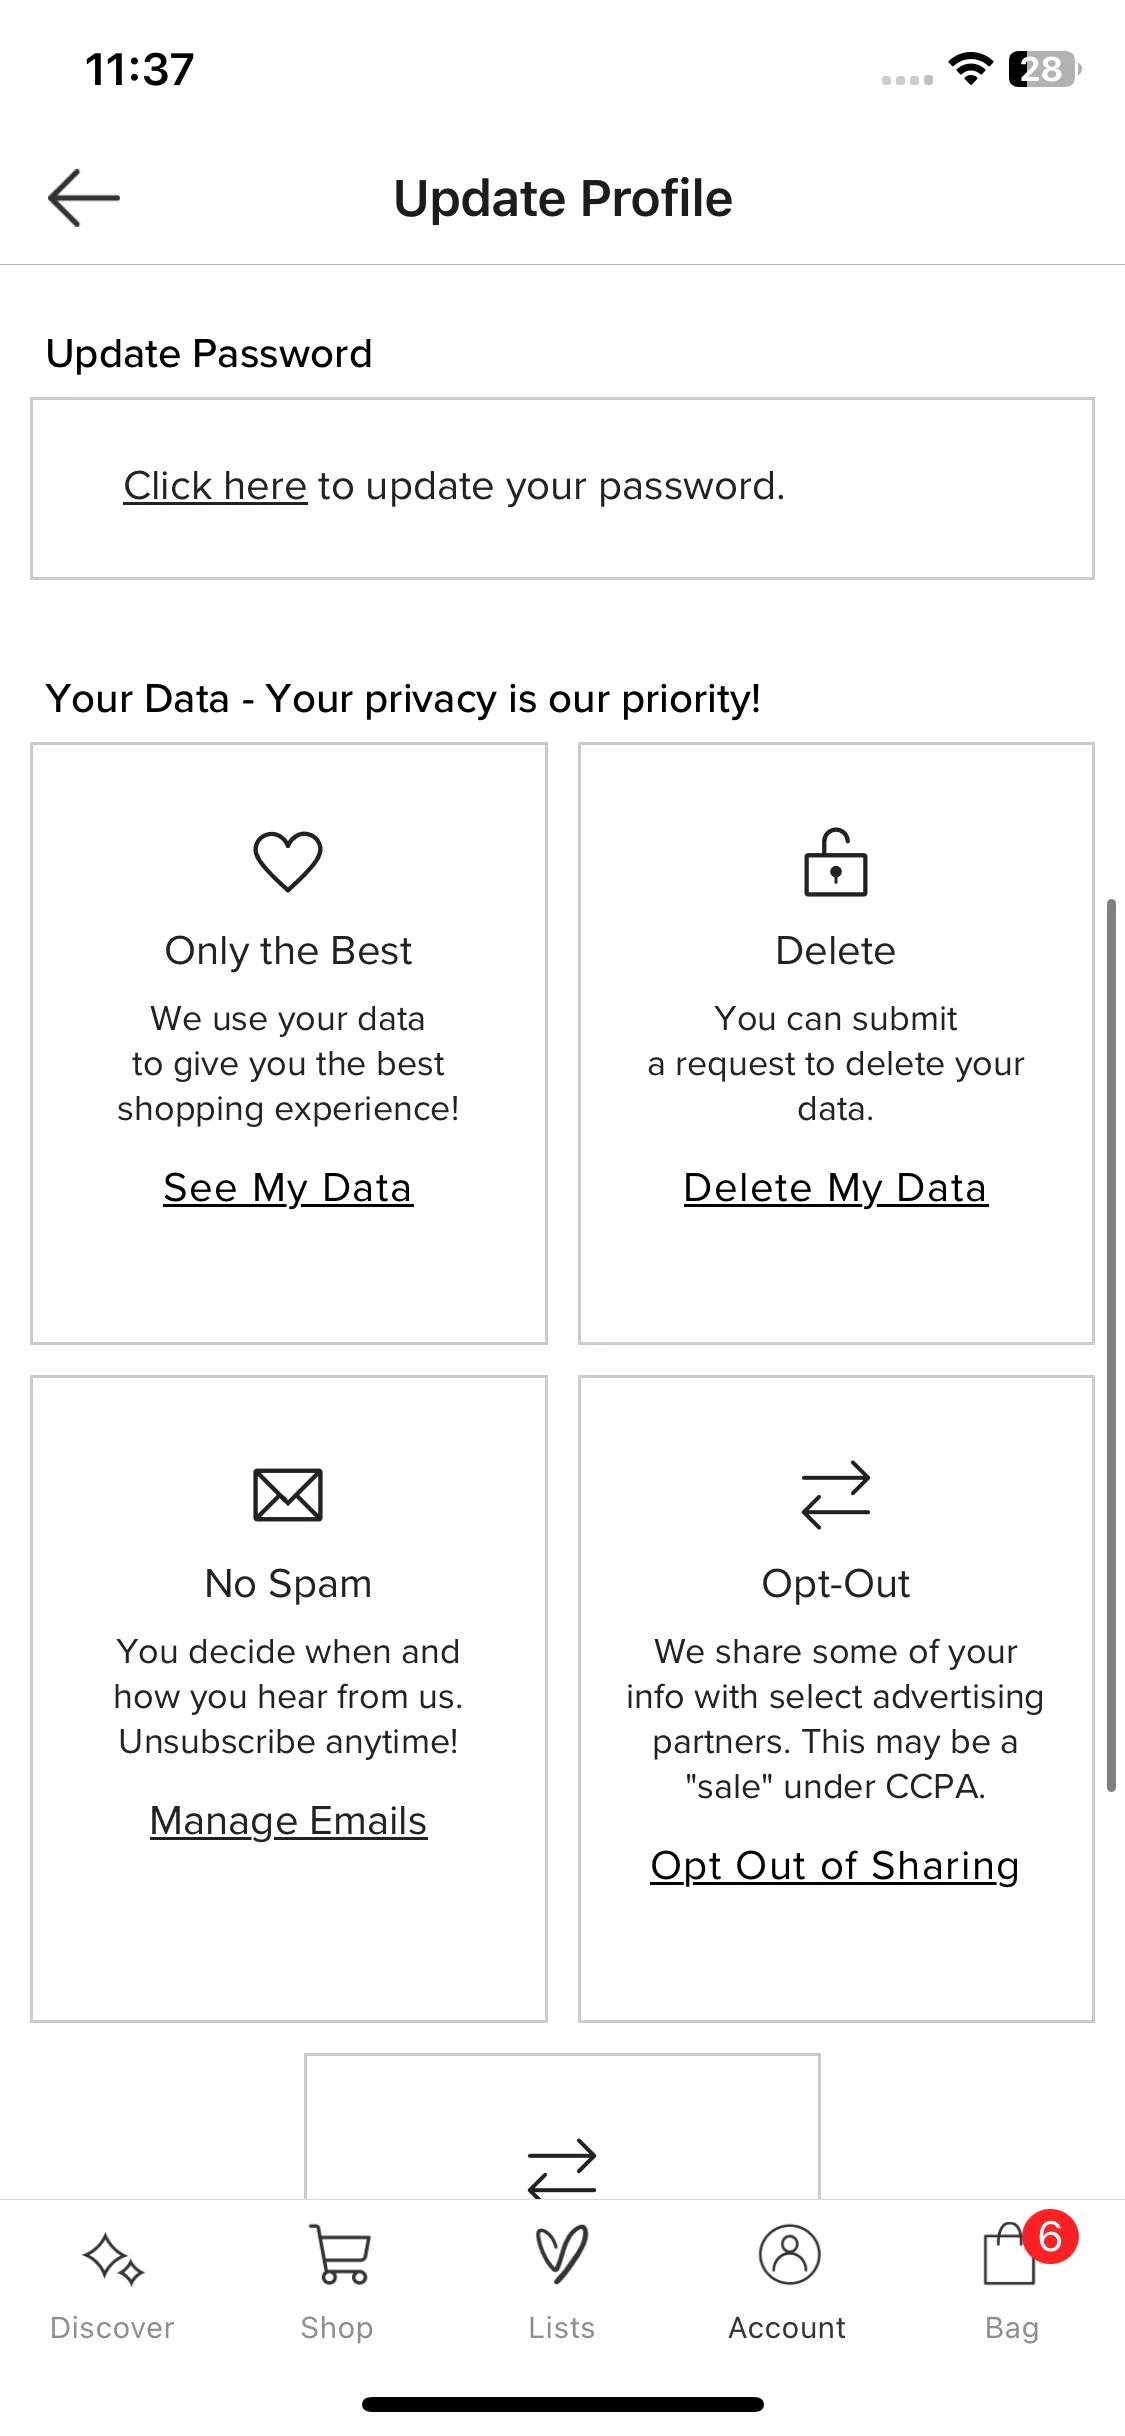Tap the swap arrows icon in Opt-Out card
This screenshot has width=1125, height=2436.
(x=836, y=1495)
